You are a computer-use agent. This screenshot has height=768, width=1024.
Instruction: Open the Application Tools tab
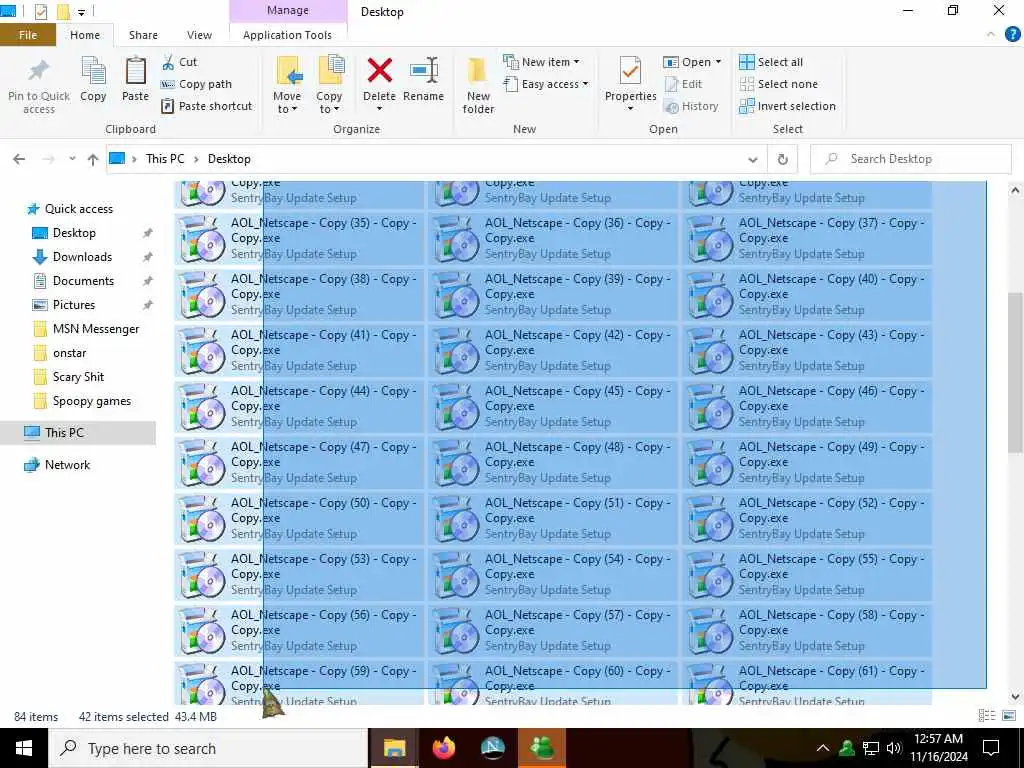pos(287,35)
